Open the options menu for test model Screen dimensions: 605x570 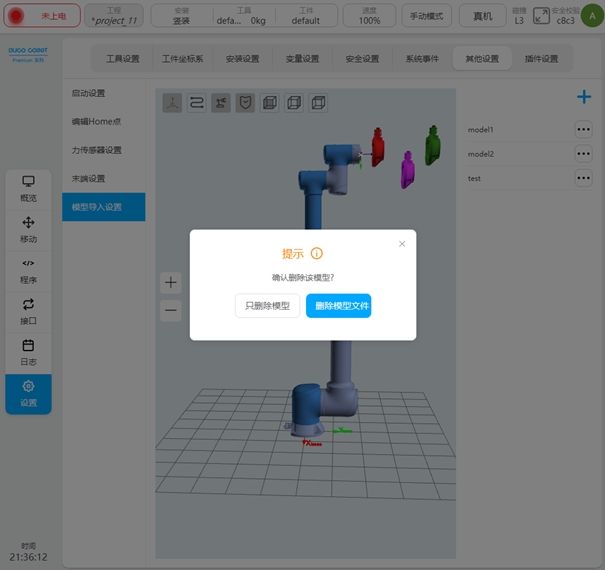(584, 178)
